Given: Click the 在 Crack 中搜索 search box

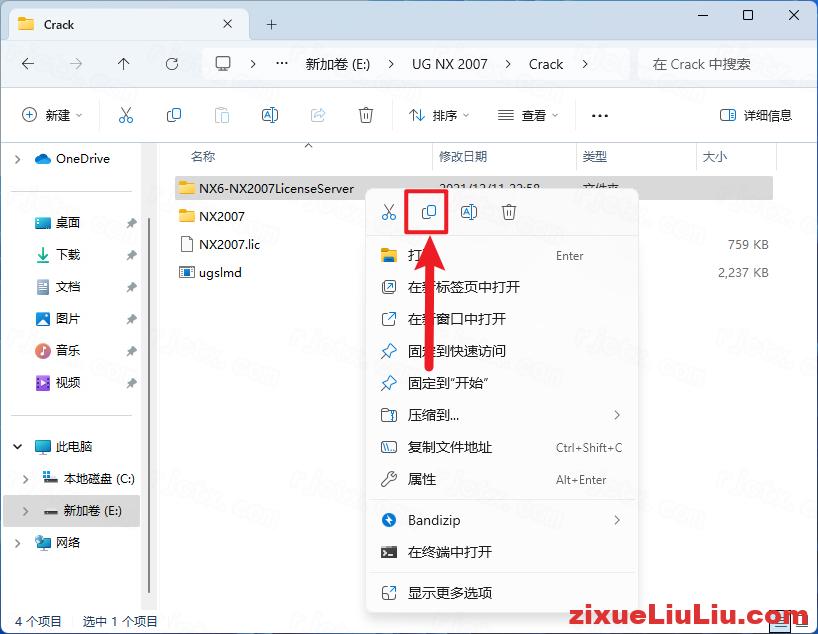Looking at the screenshot, I should point(727,64).
